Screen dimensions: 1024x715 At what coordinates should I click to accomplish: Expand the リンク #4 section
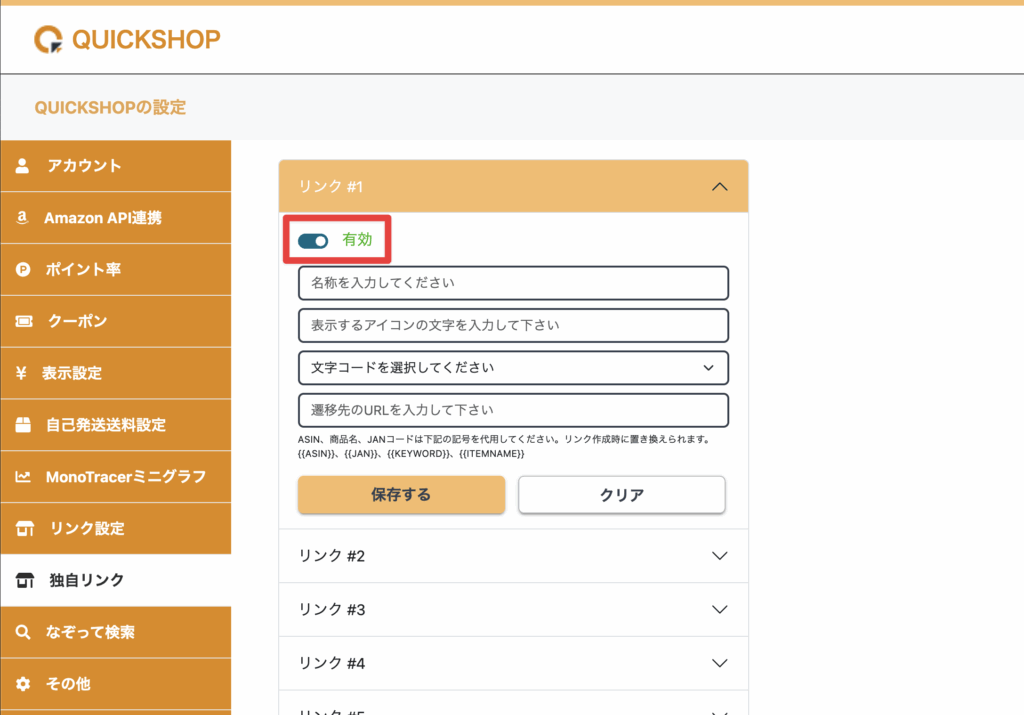coord(513,663)
